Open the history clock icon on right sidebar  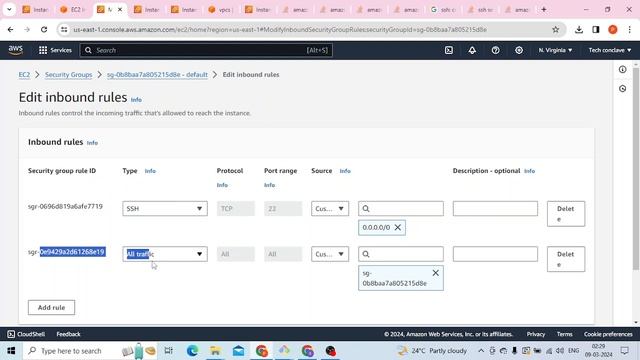click(622, 88)
